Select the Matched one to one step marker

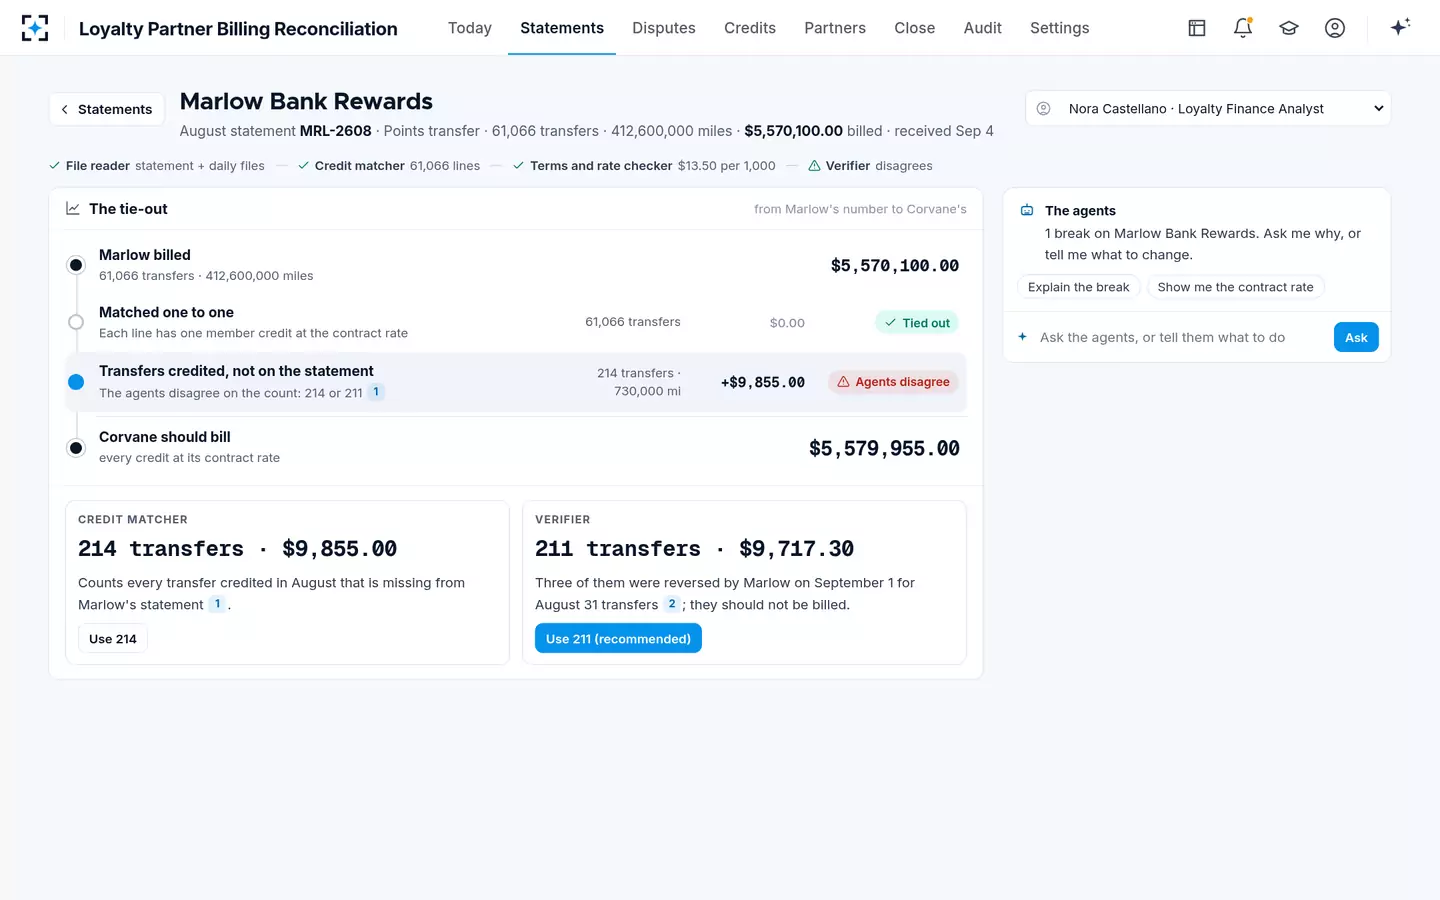coord(76,322)
